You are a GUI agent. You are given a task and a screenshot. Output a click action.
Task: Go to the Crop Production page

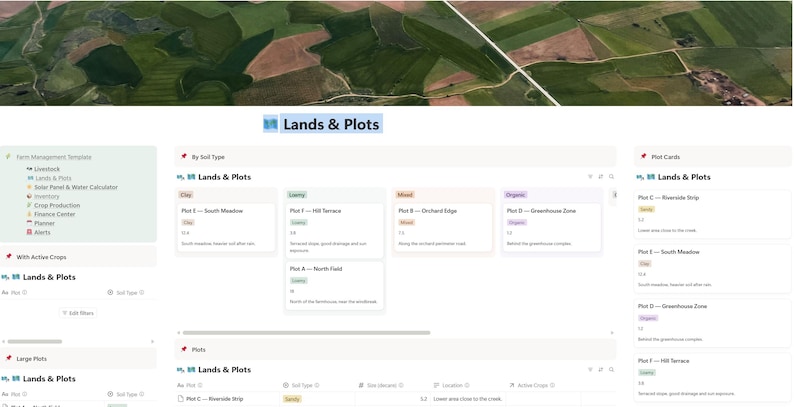tap(57, 206)
